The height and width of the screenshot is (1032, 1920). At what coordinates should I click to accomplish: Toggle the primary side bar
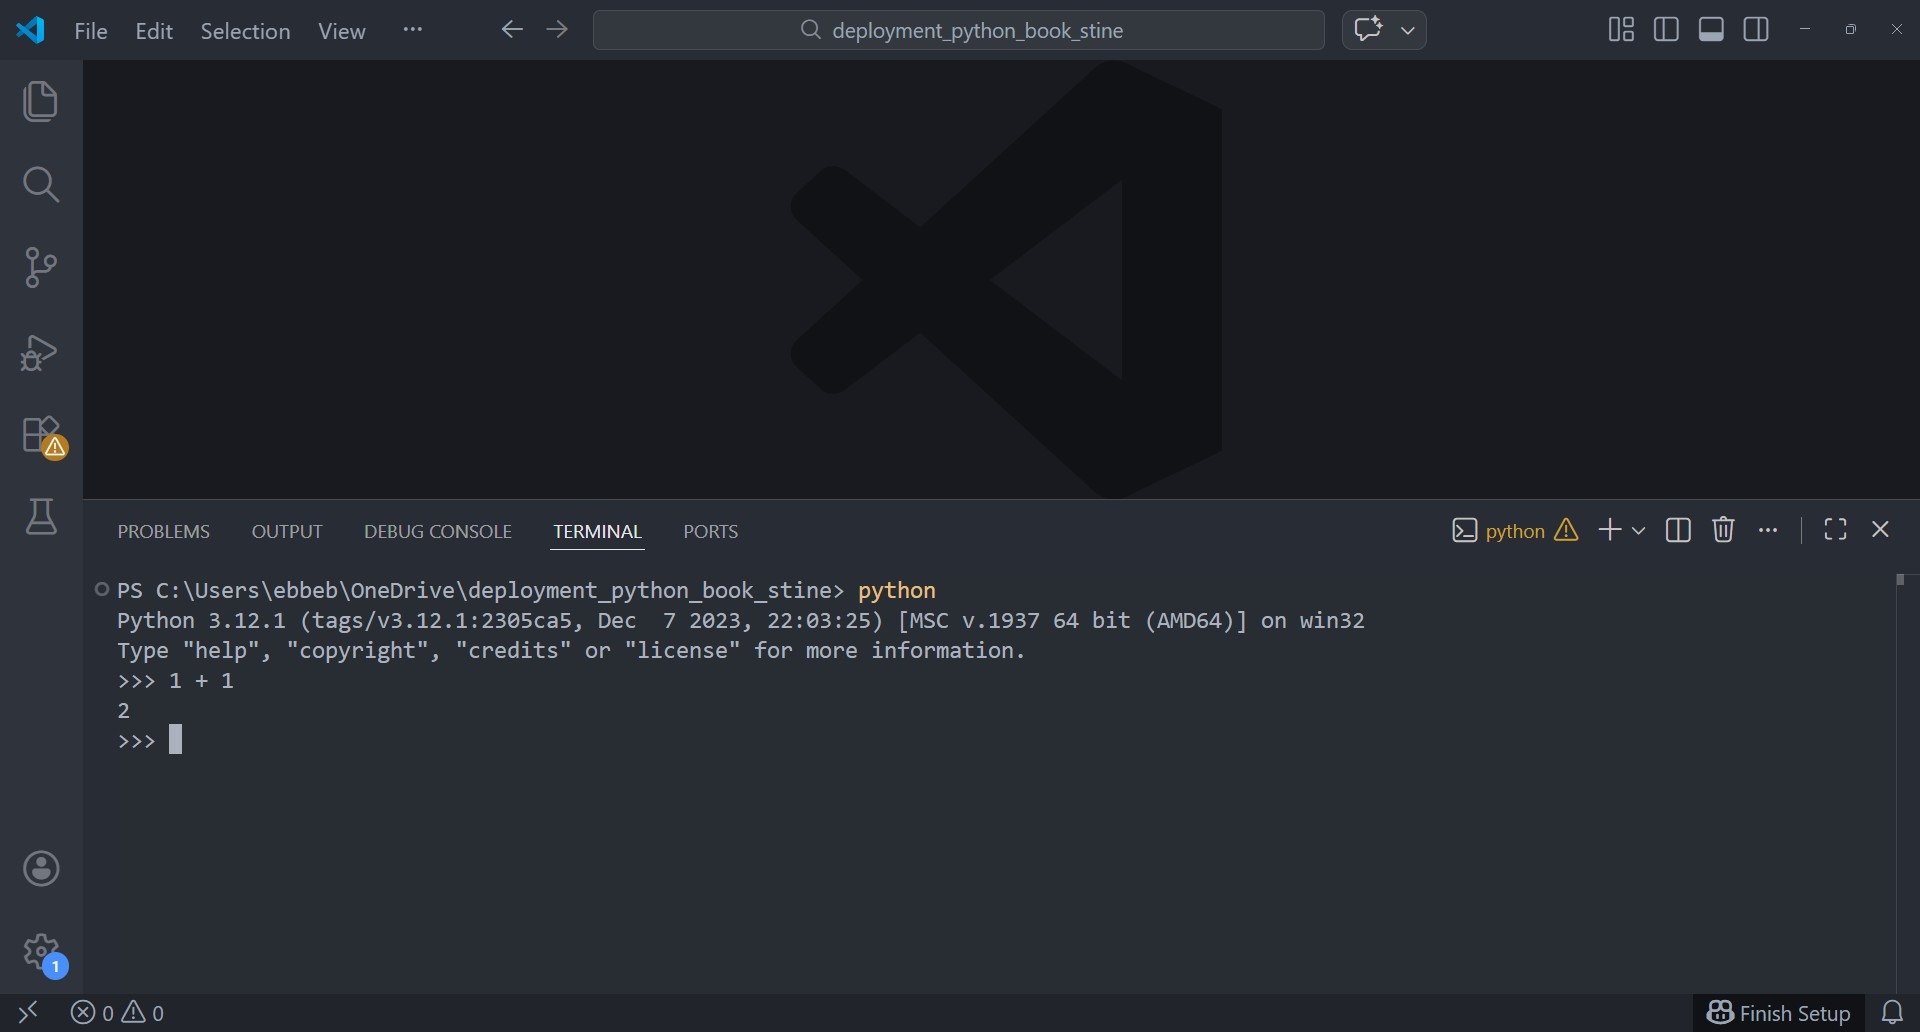pos(1666,30)
